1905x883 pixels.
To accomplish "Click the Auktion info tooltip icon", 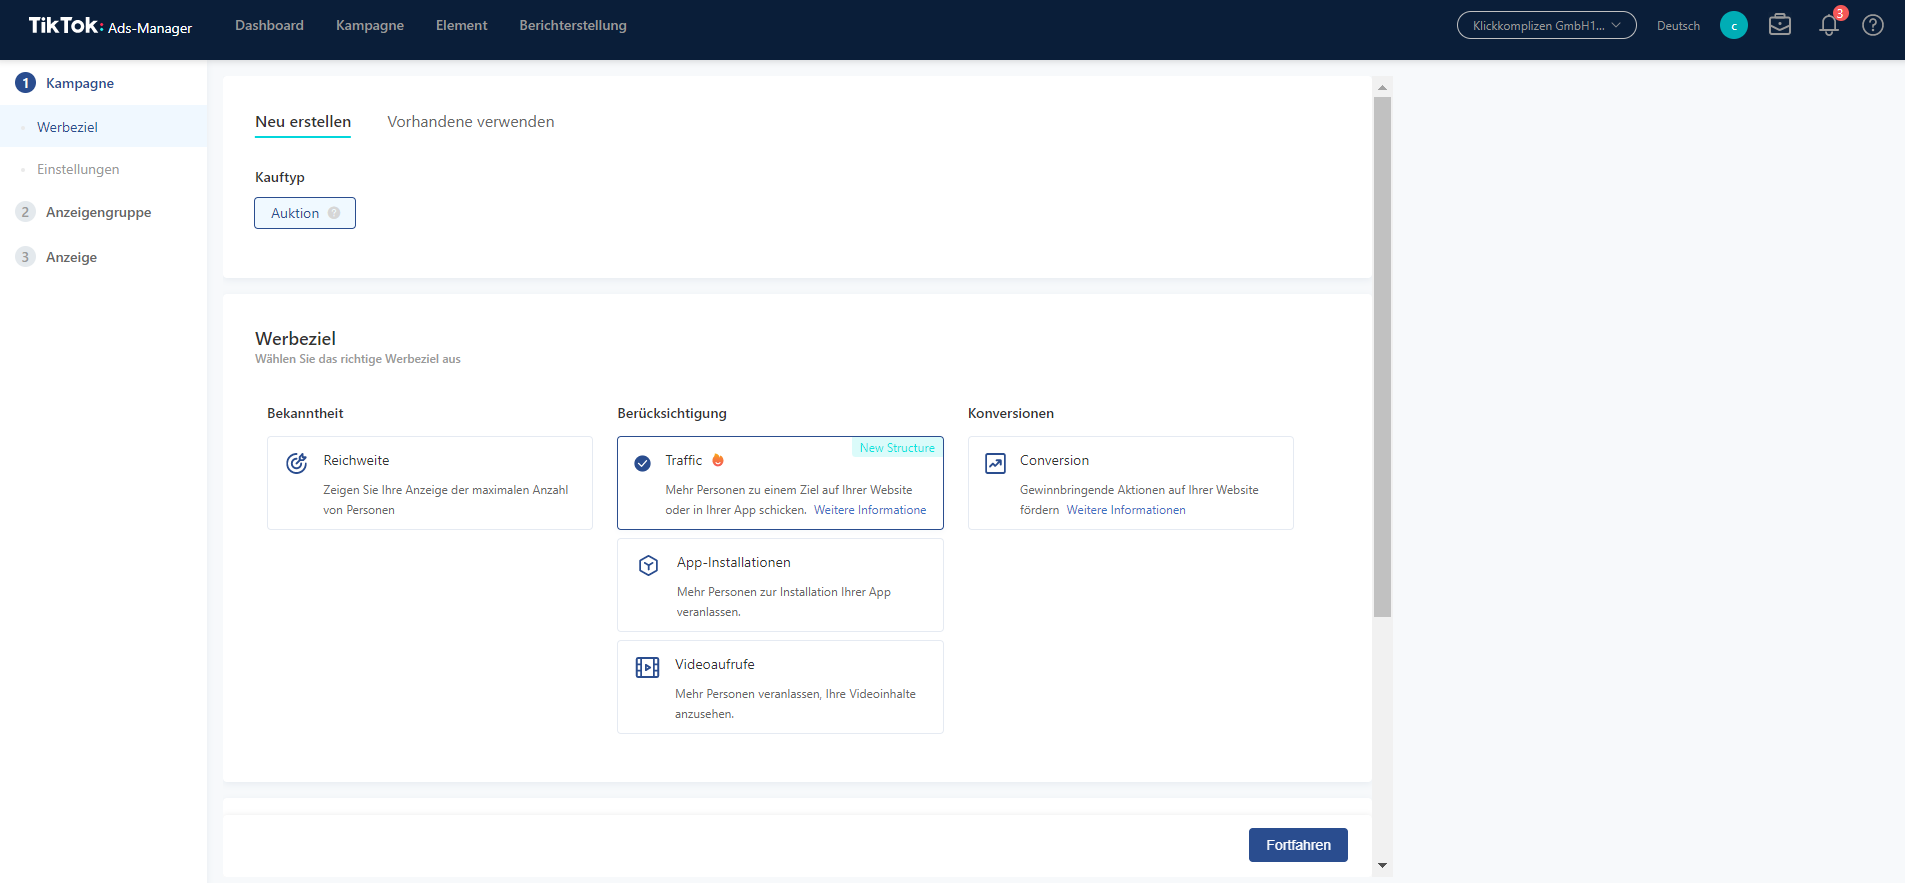I will click(x=334, y=213).
